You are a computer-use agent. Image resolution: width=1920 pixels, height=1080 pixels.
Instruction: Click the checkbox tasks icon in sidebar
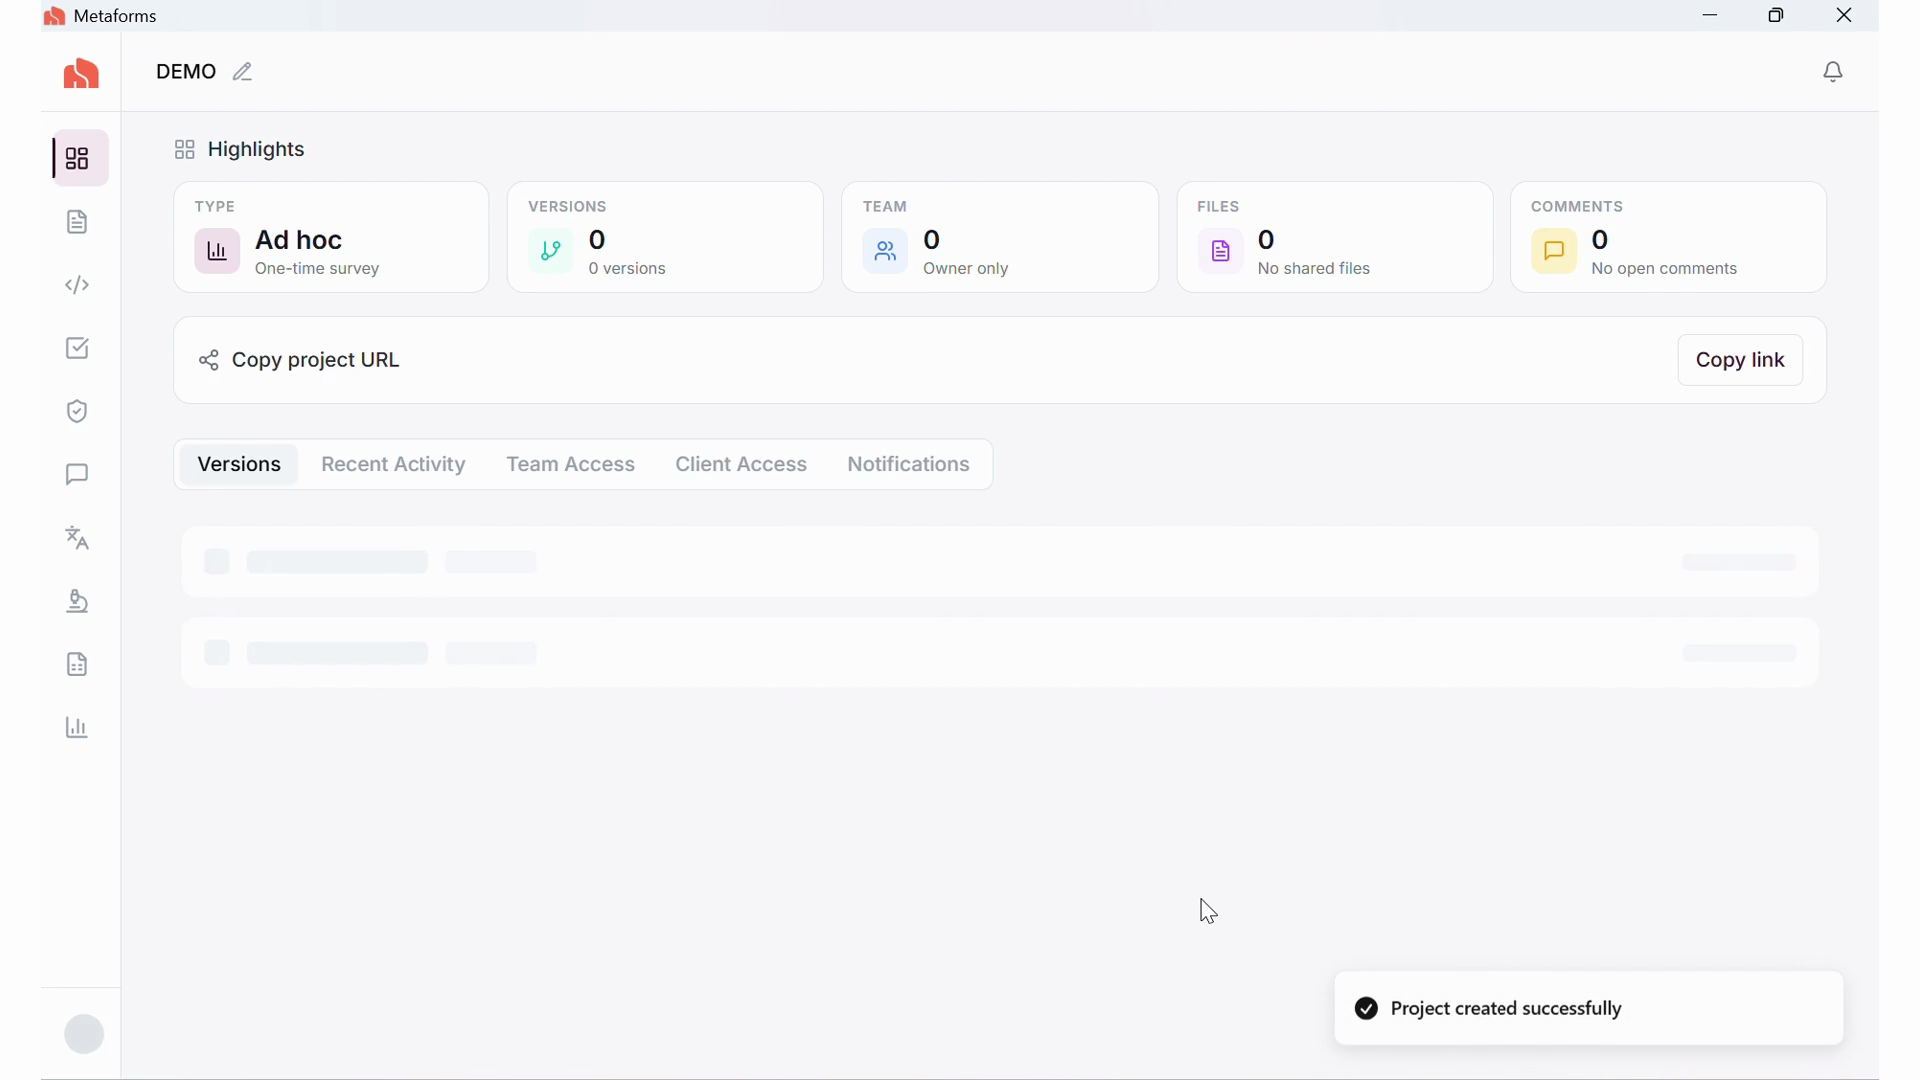click(78, 348)
